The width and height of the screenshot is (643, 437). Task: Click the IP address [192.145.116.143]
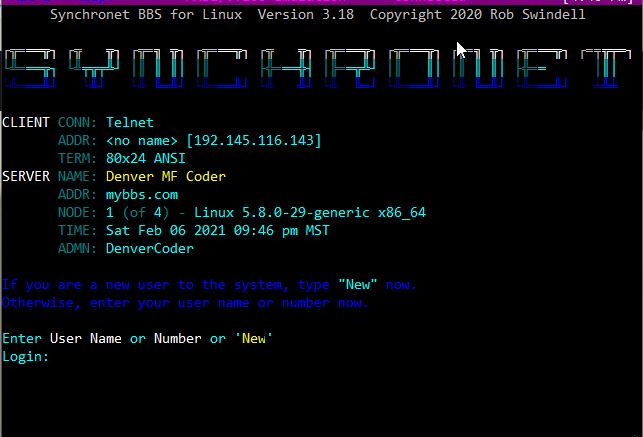[x=253, y=141]
